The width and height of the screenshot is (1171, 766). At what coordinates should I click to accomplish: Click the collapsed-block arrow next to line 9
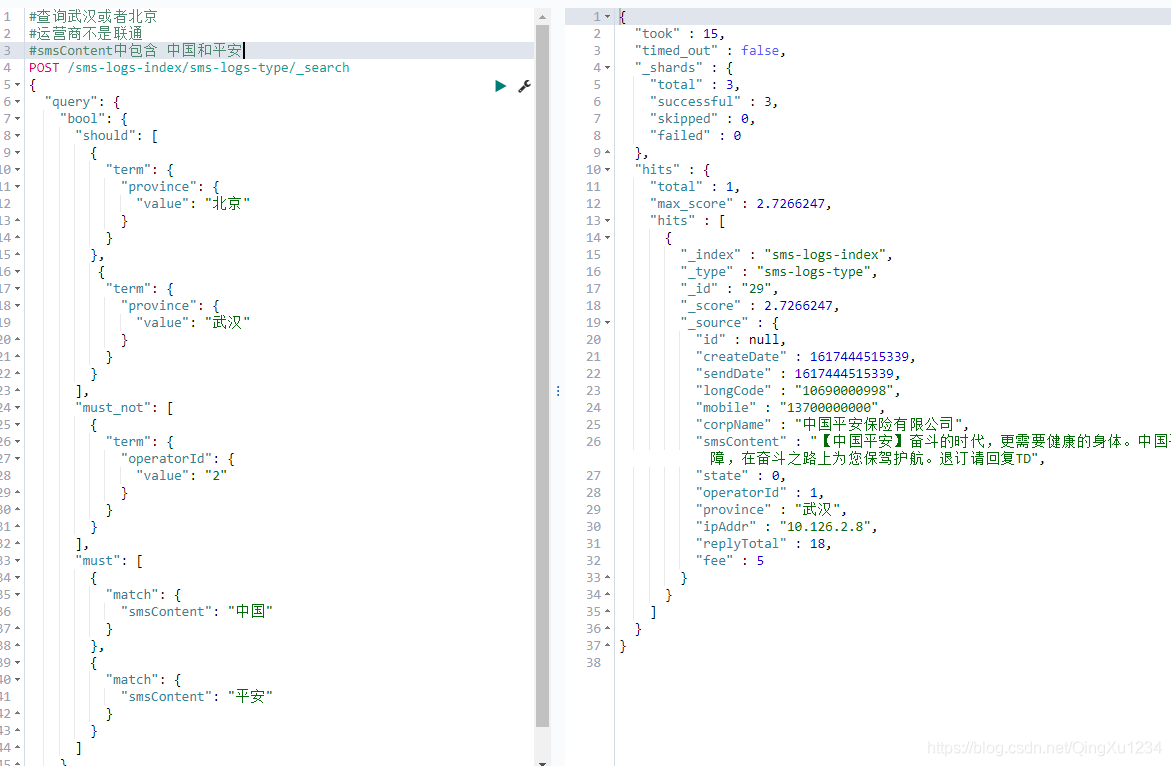(x=606, y=151)
